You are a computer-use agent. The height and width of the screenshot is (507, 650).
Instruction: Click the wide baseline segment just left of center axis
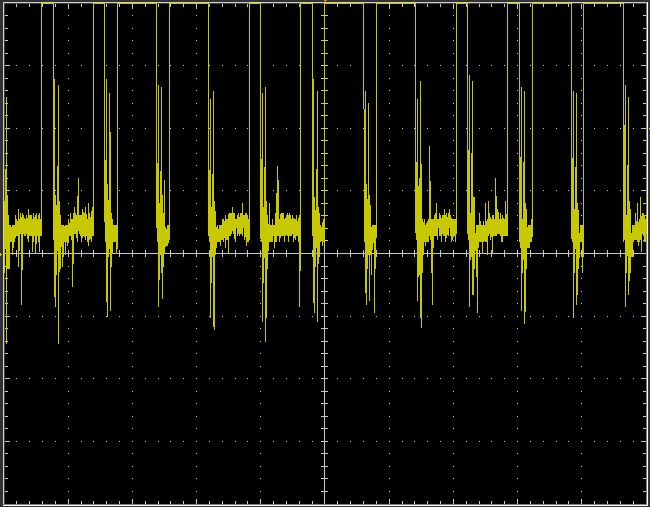click(x=283, y=228)
